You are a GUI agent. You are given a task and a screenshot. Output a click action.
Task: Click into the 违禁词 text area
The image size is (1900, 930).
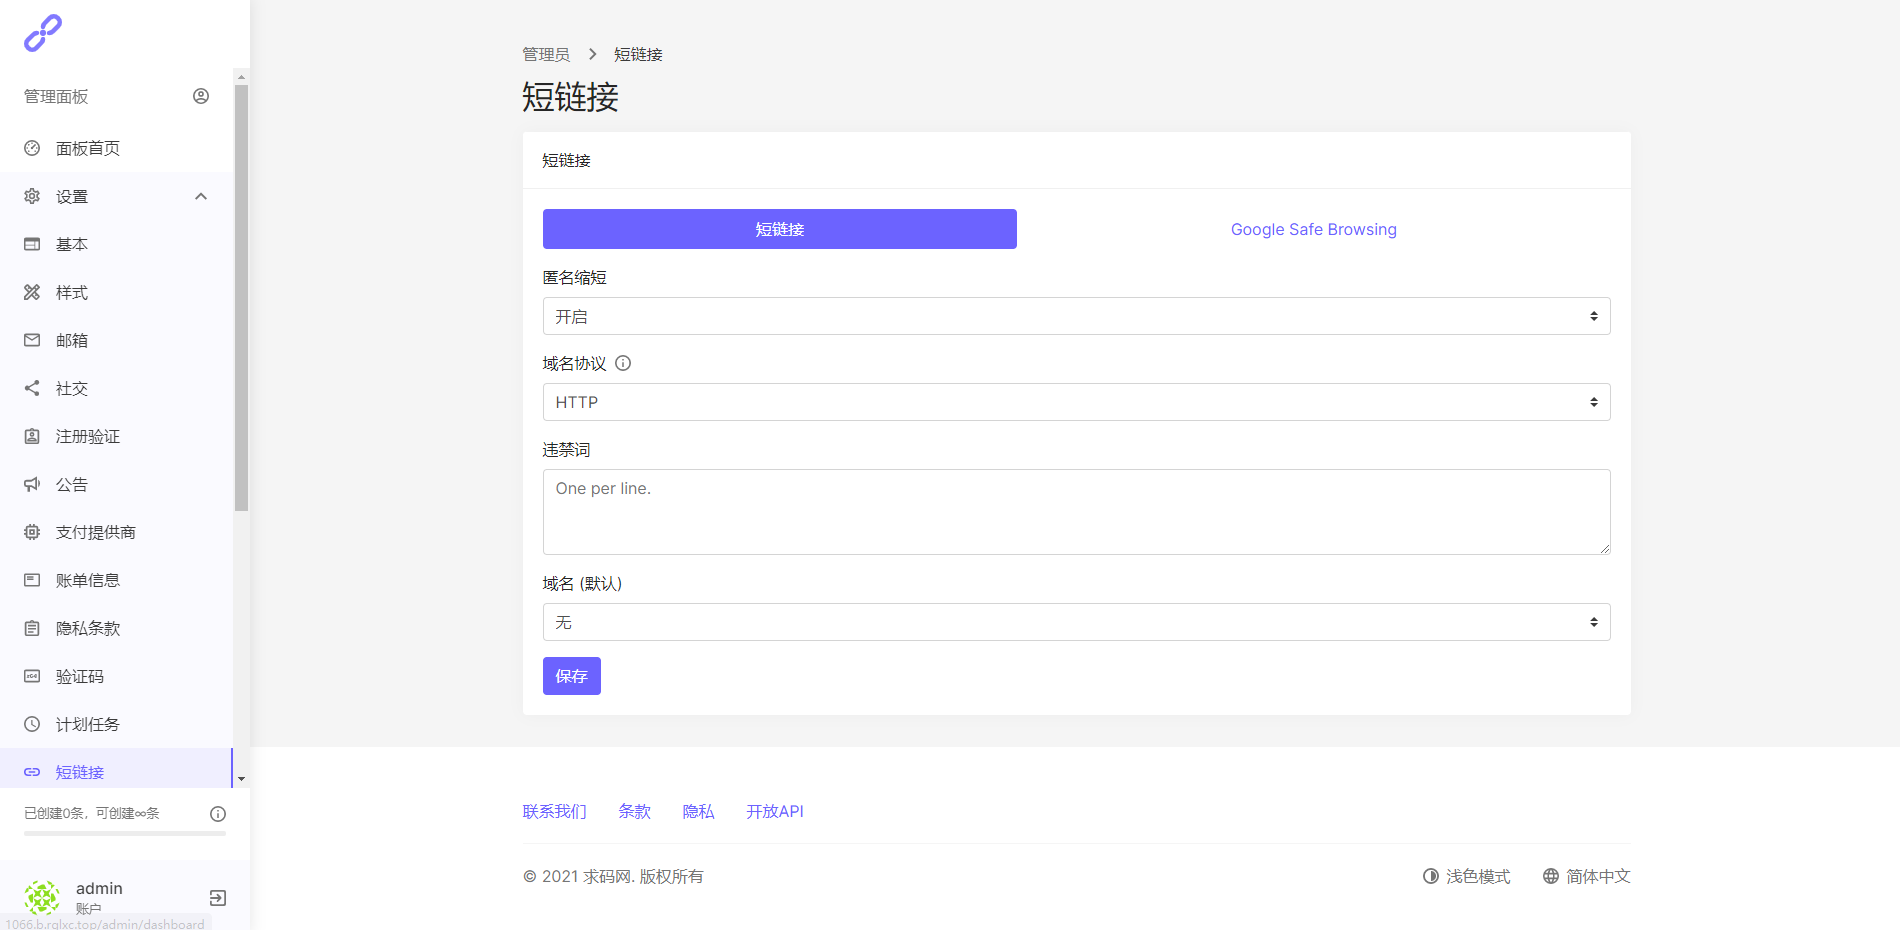(1076, 512)
